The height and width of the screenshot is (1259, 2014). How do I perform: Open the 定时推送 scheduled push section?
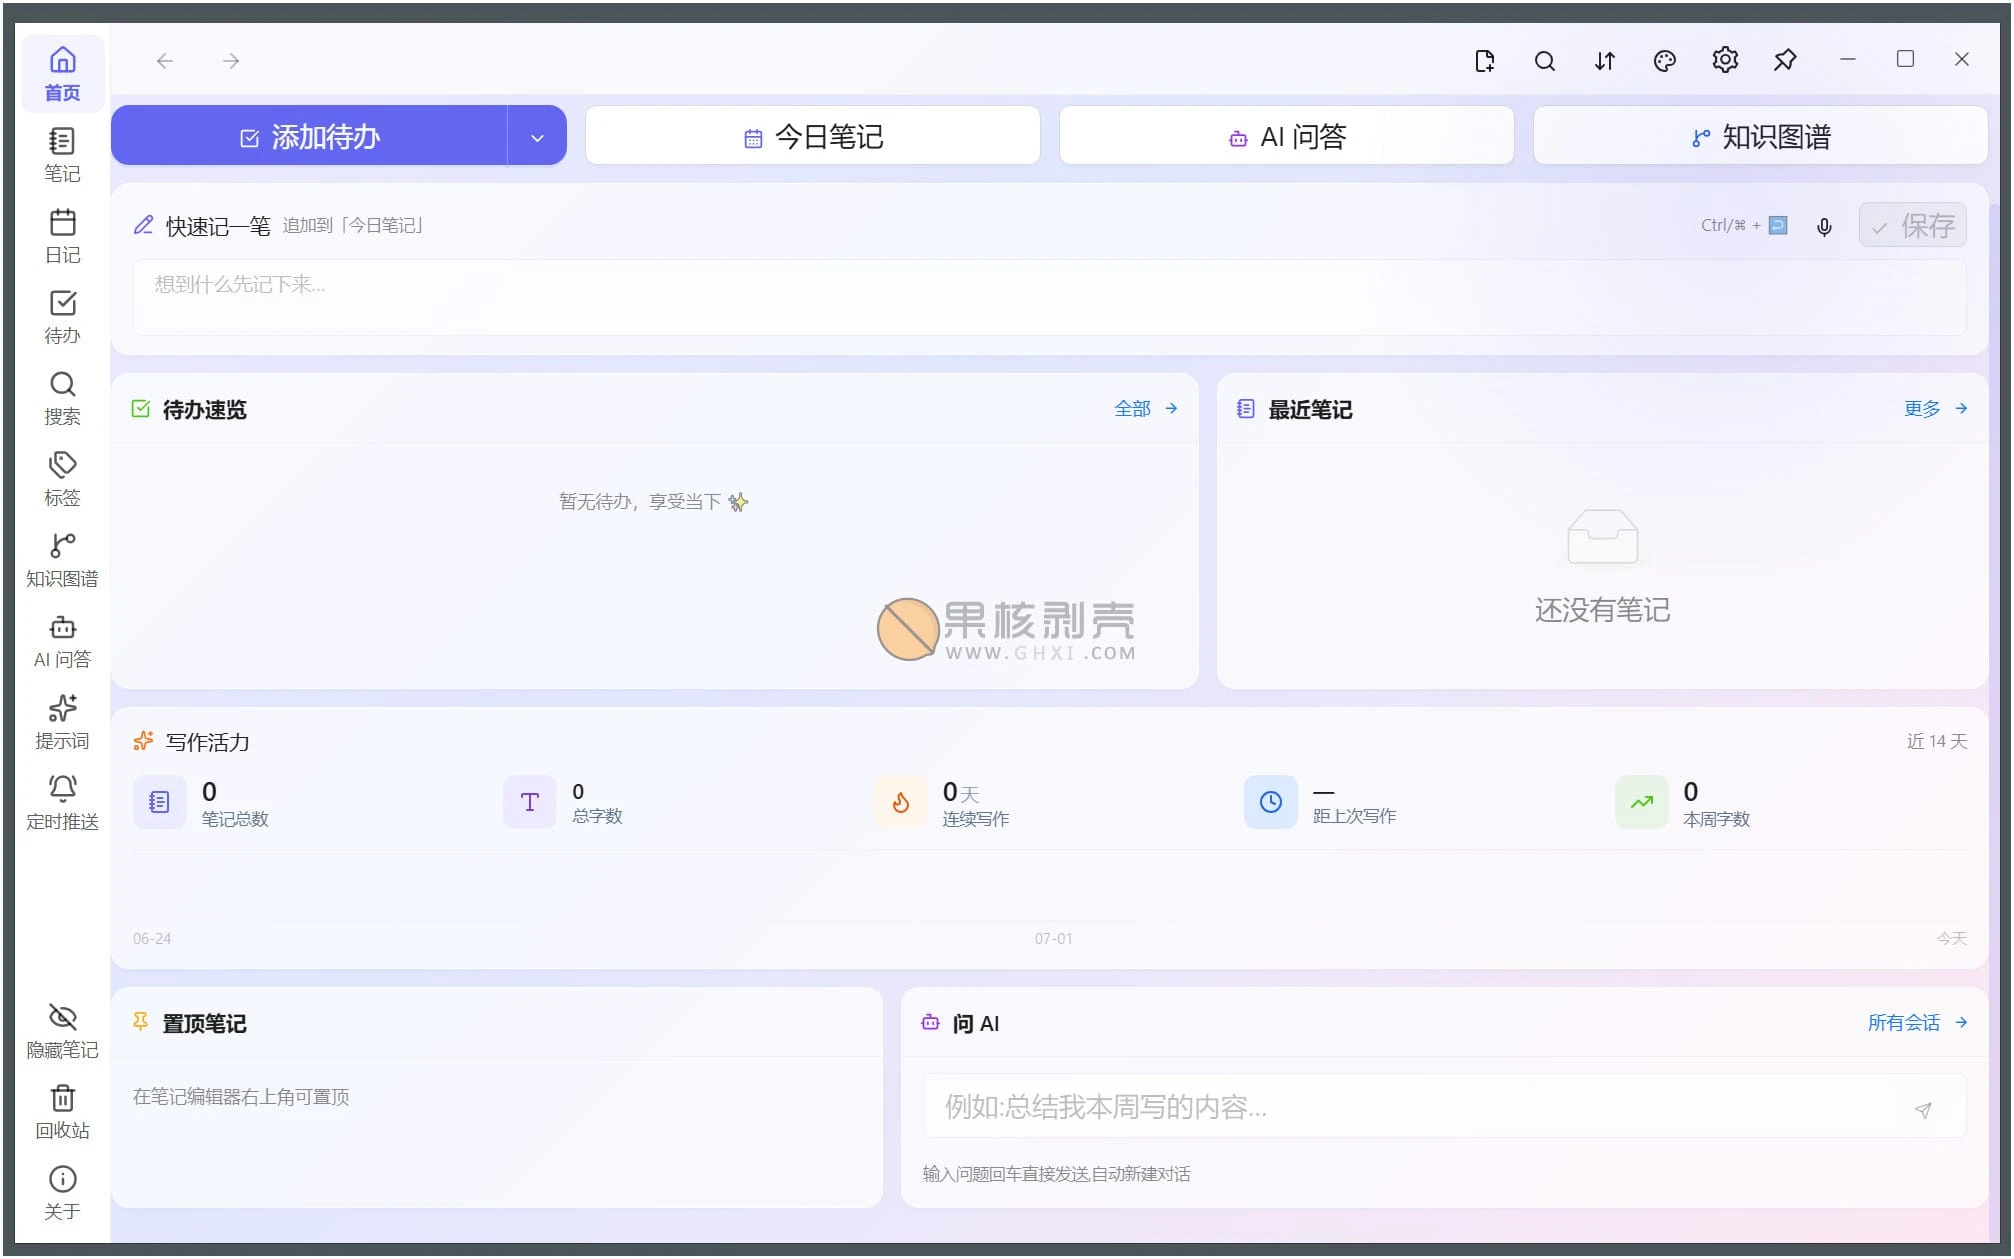pyautogui.click(x=62, y=803)
